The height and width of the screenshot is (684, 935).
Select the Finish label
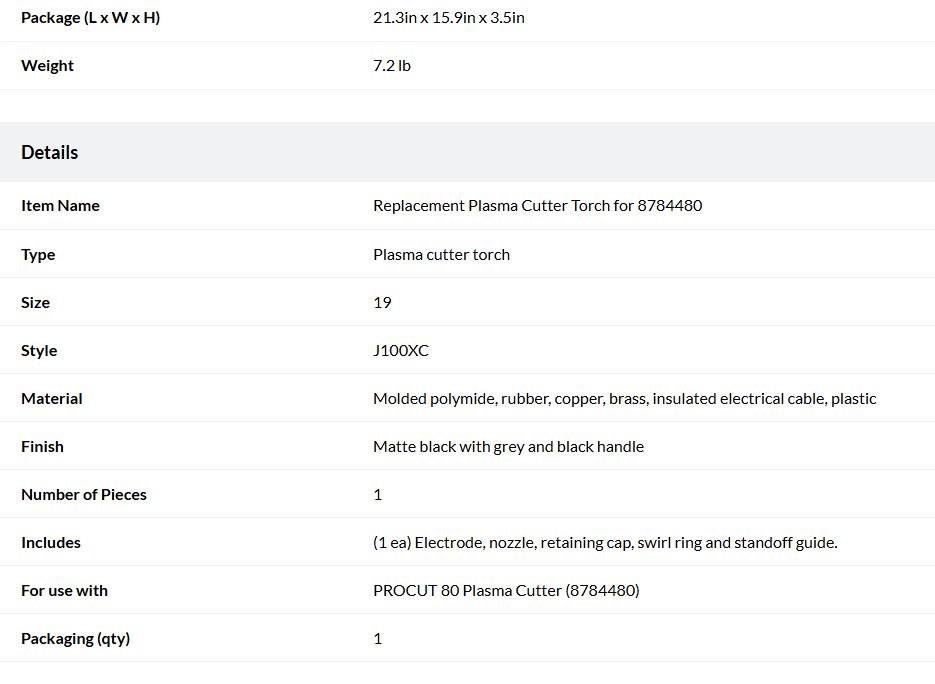42,447
